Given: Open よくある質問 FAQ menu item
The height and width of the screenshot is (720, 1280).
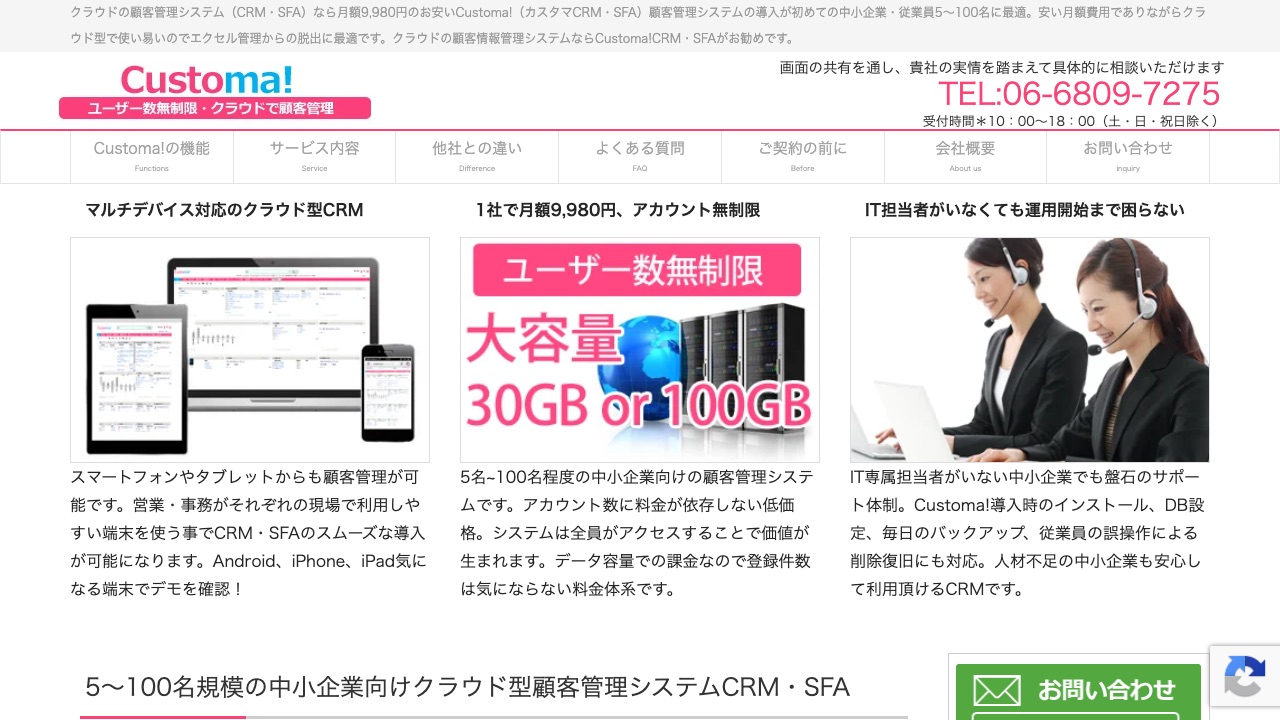Looking at the screenshot, I should click(640, 157).
